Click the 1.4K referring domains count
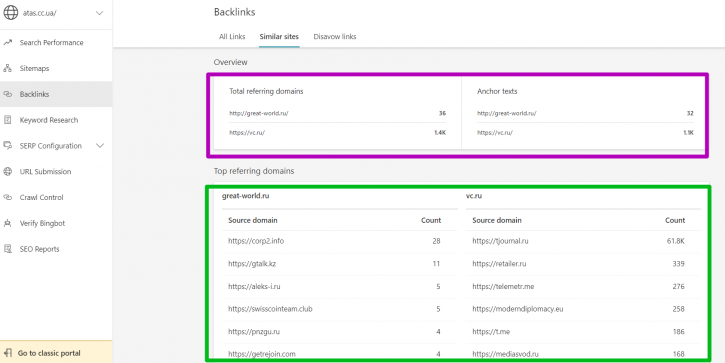Screen dimensions: 725x363 [x=440, y=133]
